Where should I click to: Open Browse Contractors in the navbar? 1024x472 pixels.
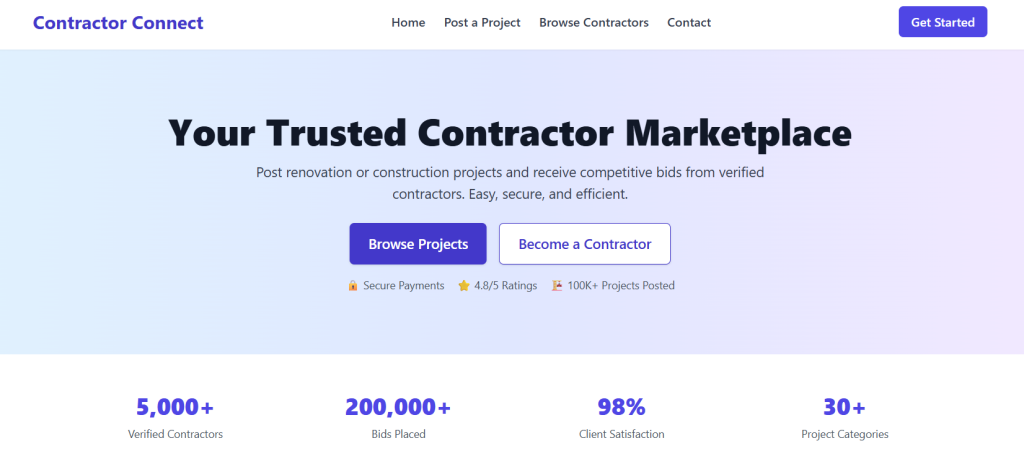click(594, 22)
